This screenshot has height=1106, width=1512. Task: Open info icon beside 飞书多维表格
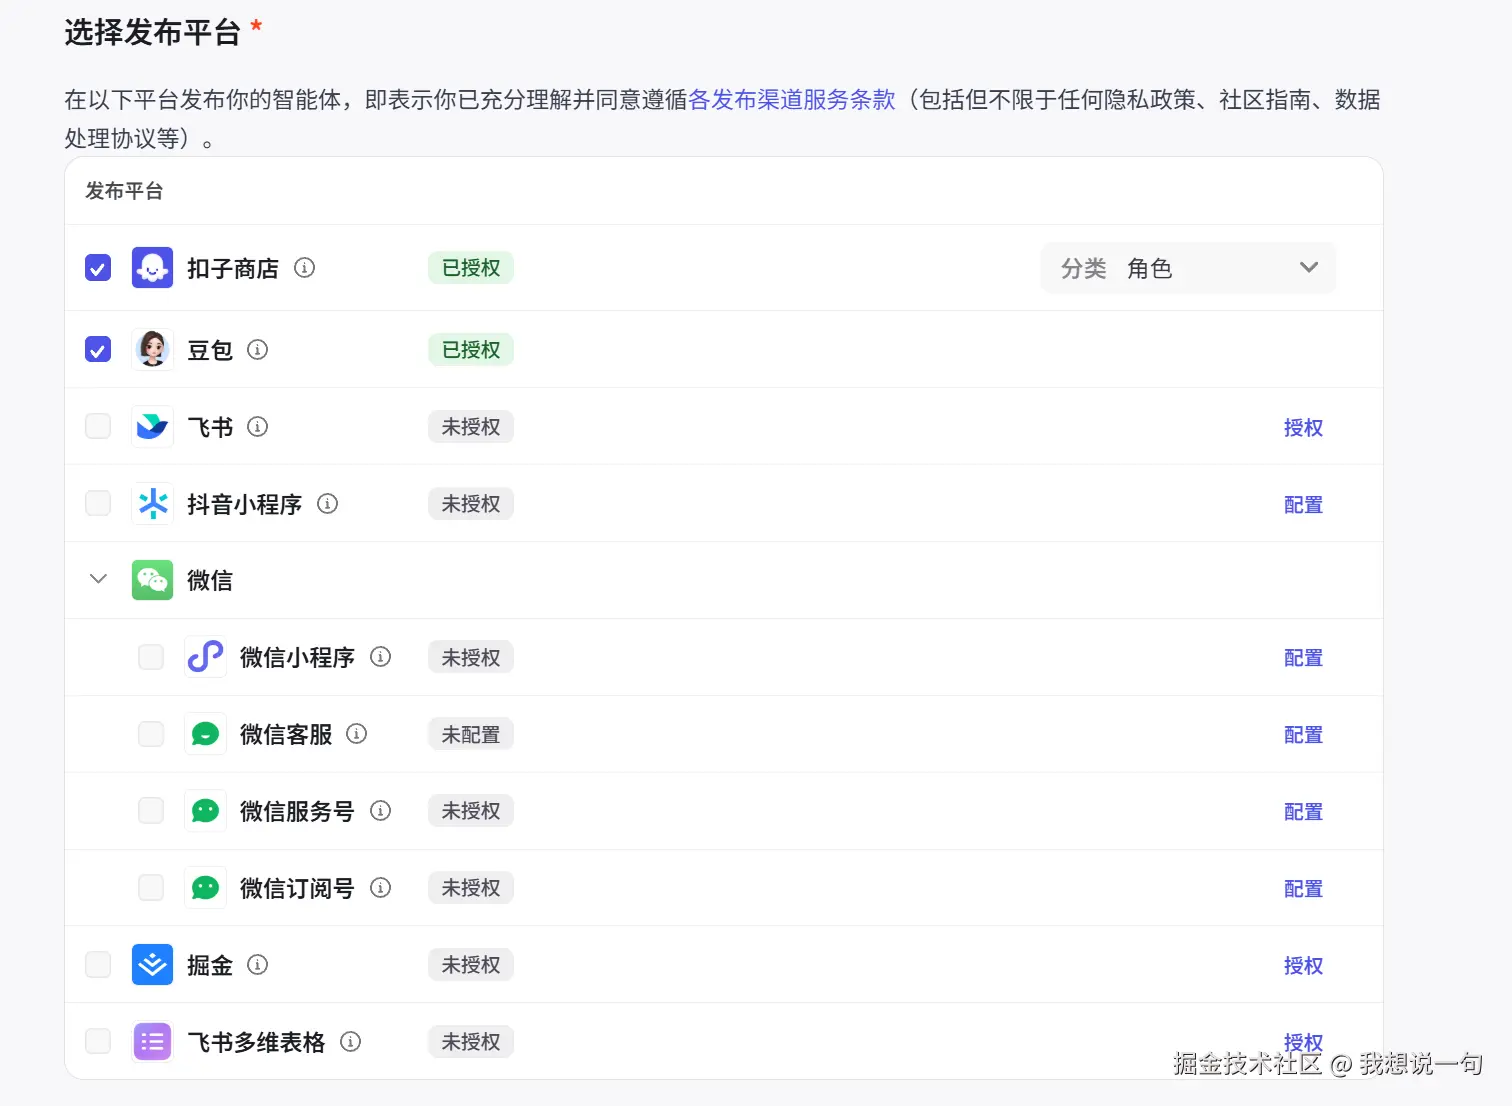350,1042
